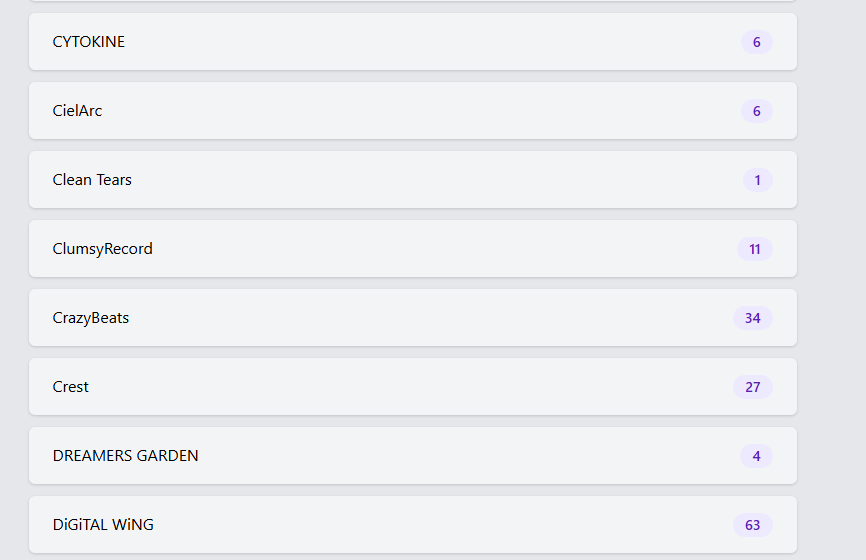
Task: Click the 4 badge on DREAMERS GARDEN
Action: tap(756, 456)
